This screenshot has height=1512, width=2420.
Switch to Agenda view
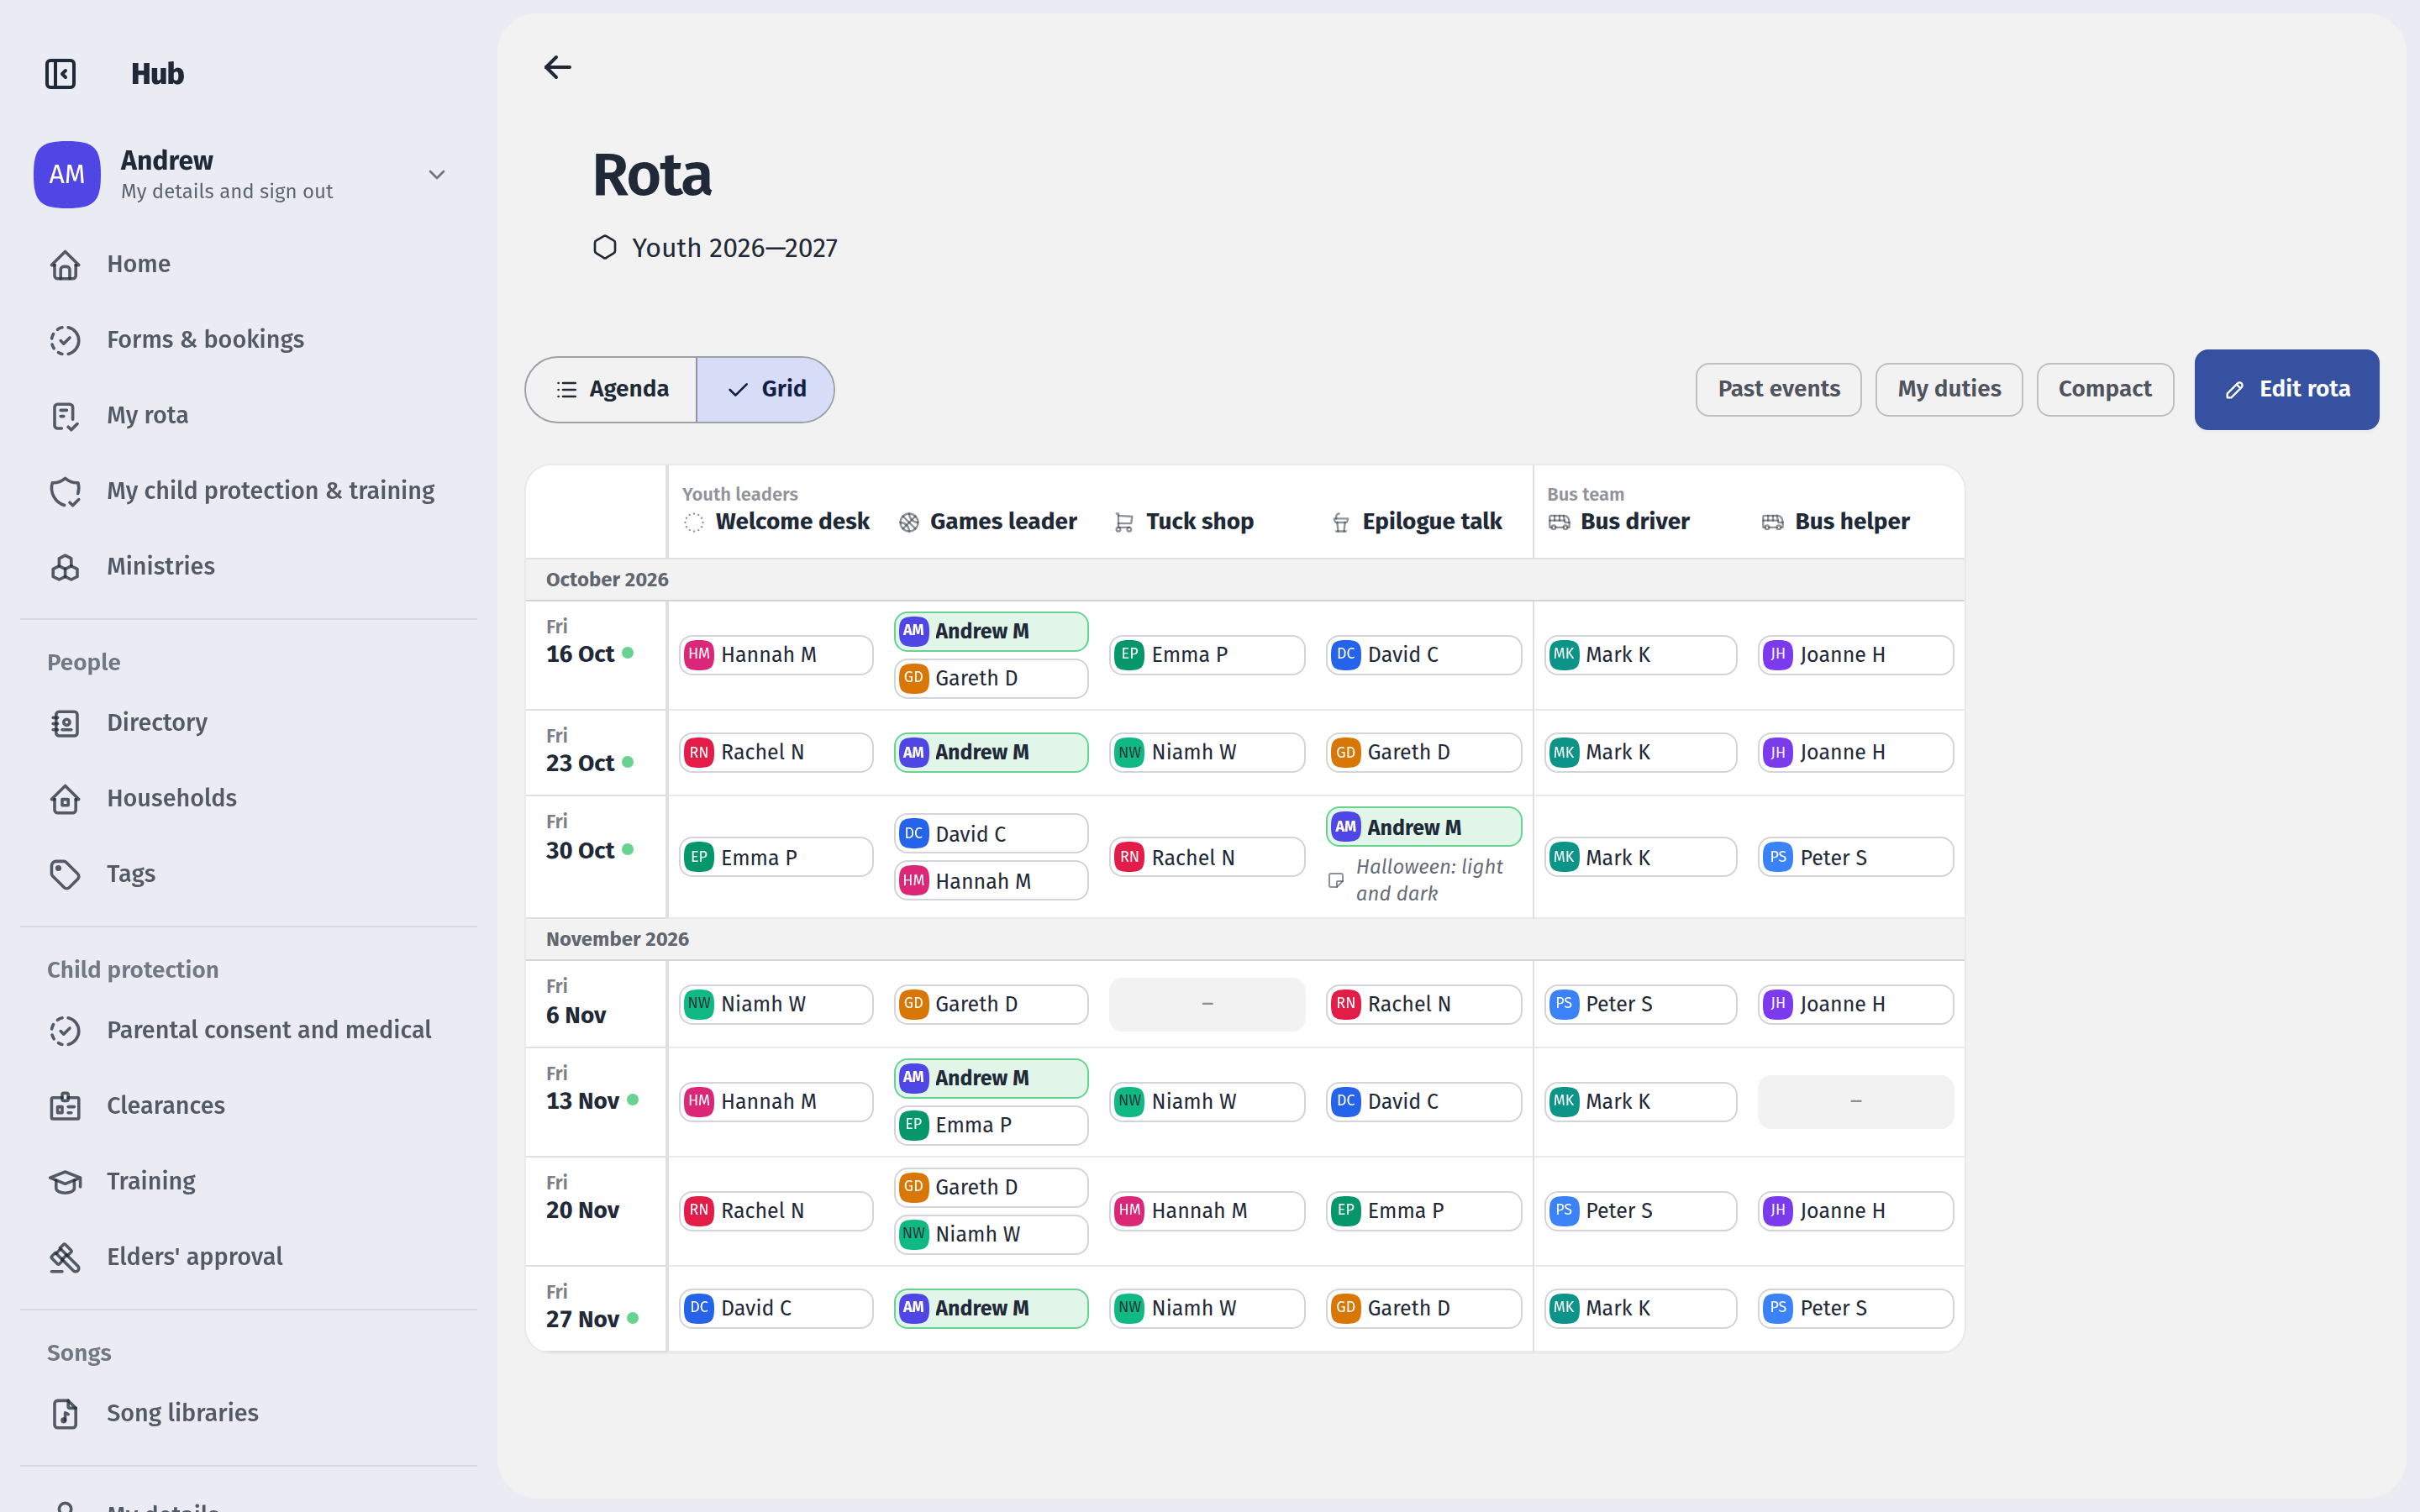click(x=611, y=389)
